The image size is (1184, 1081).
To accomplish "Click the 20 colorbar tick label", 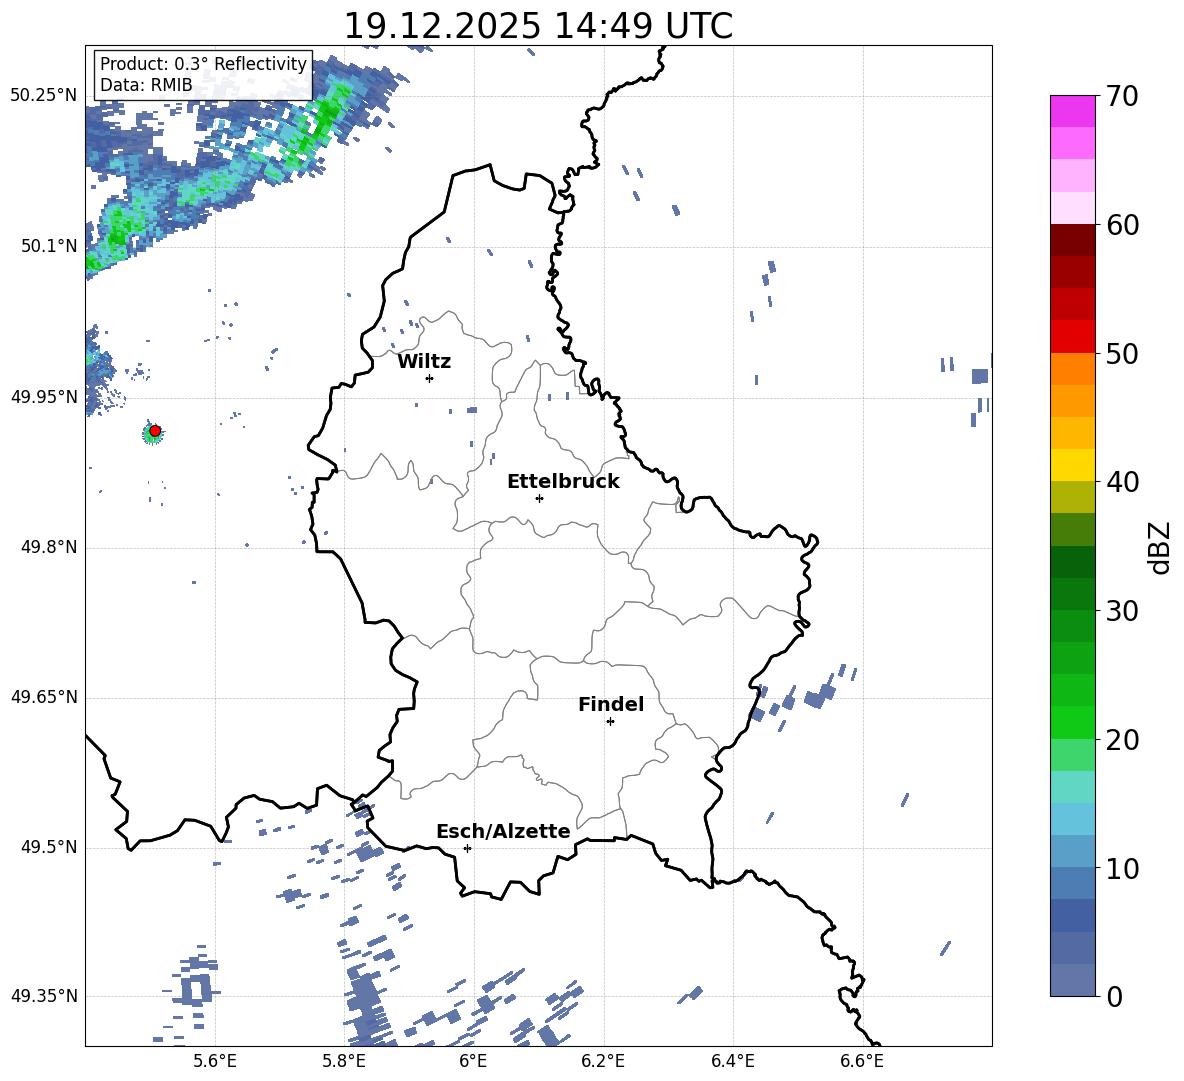I will pos(1121,740).
